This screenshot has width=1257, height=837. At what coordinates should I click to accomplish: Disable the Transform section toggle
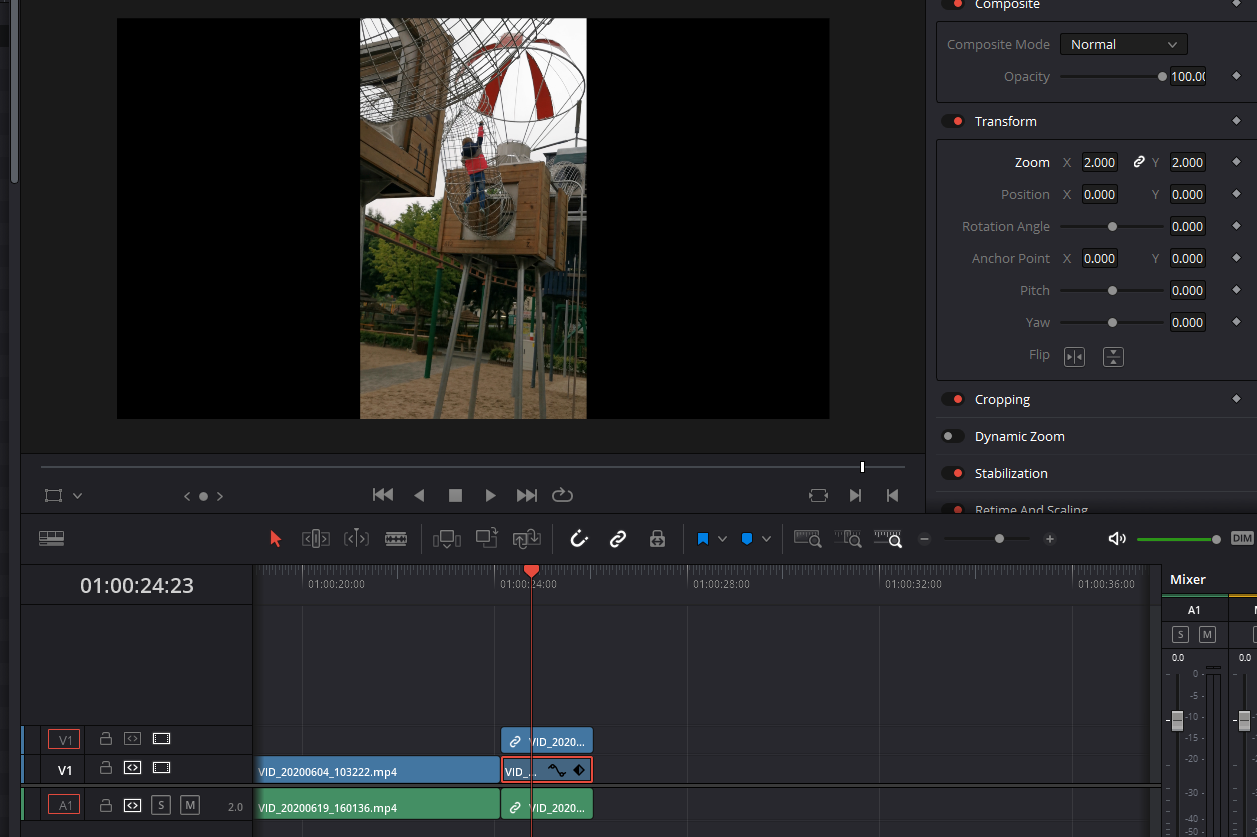tap(953, 121)
